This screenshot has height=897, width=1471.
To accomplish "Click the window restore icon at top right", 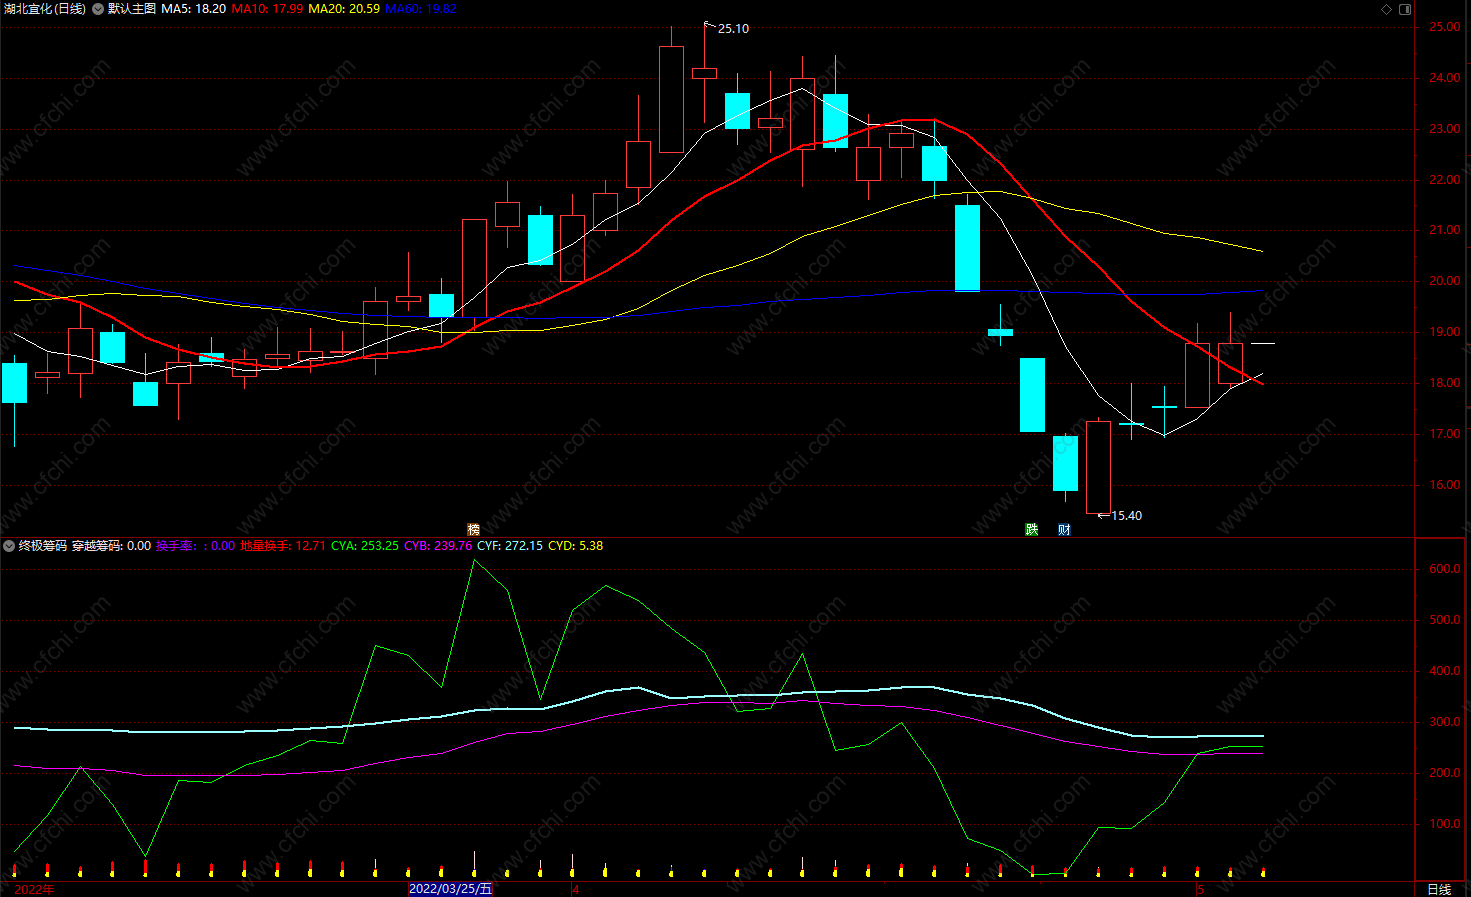I will pyautogui.click(x=1405, y=9).
